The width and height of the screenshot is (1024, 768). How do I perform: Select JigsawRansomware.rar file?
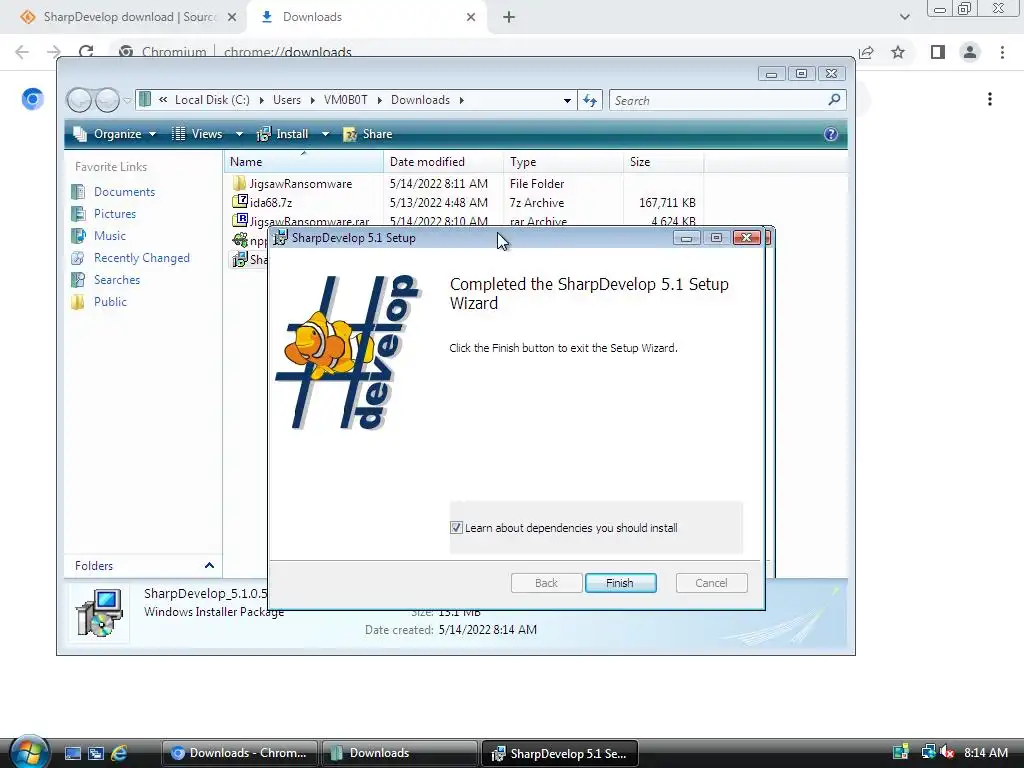[x=309, y=221]
